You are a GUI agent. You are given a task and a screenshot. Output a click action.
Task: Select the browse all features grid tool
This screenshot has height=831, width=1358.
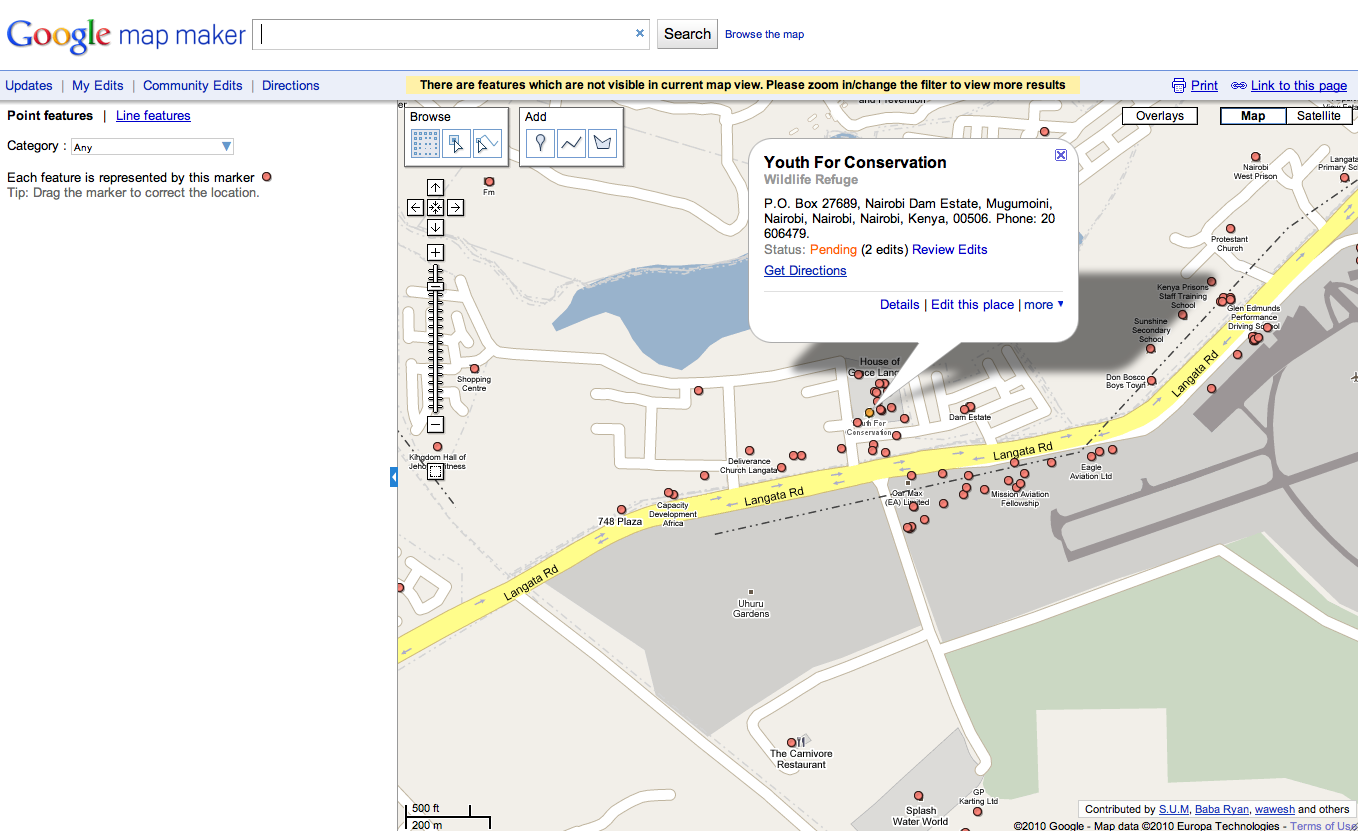426,144
